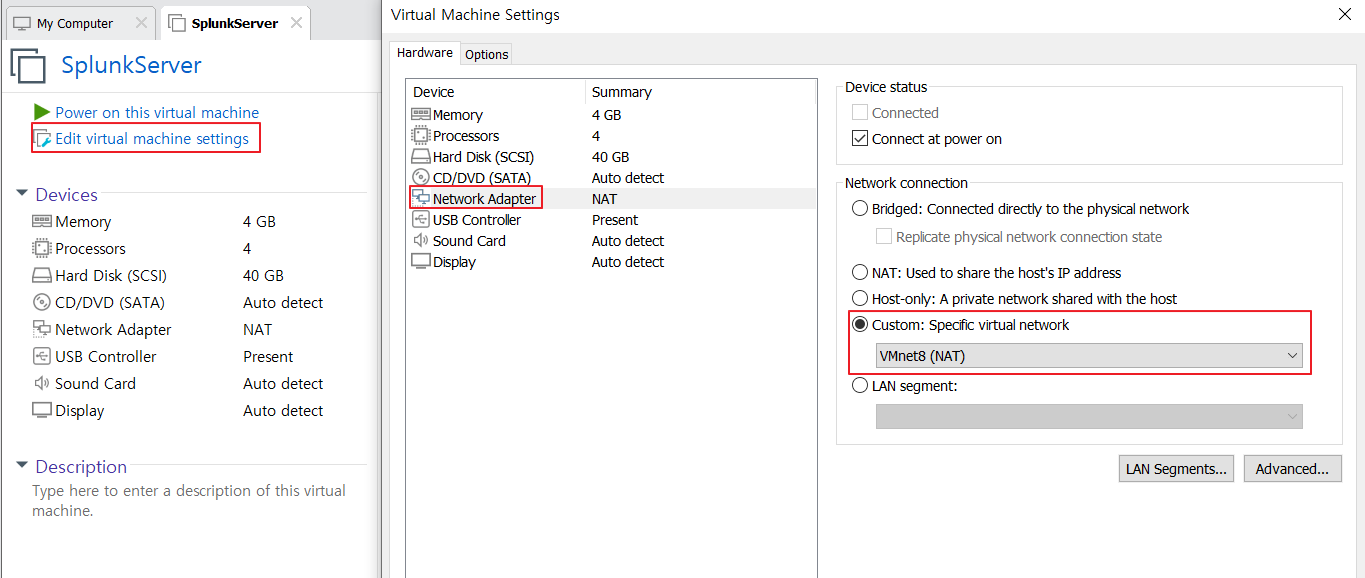Close the My Computer tab
The height and width of the screenshot is (578, 1365).
click(x=141, y=23)
